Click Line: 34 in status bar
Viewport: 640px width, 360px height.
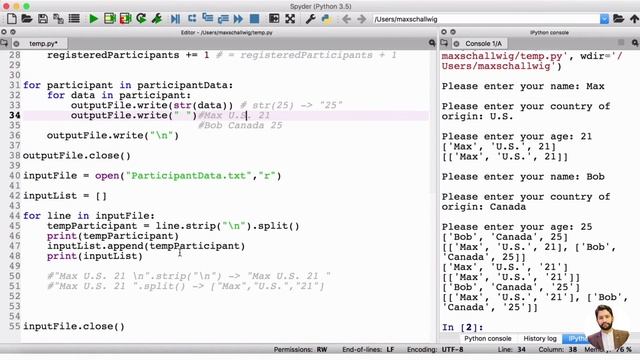coord(511,350)
